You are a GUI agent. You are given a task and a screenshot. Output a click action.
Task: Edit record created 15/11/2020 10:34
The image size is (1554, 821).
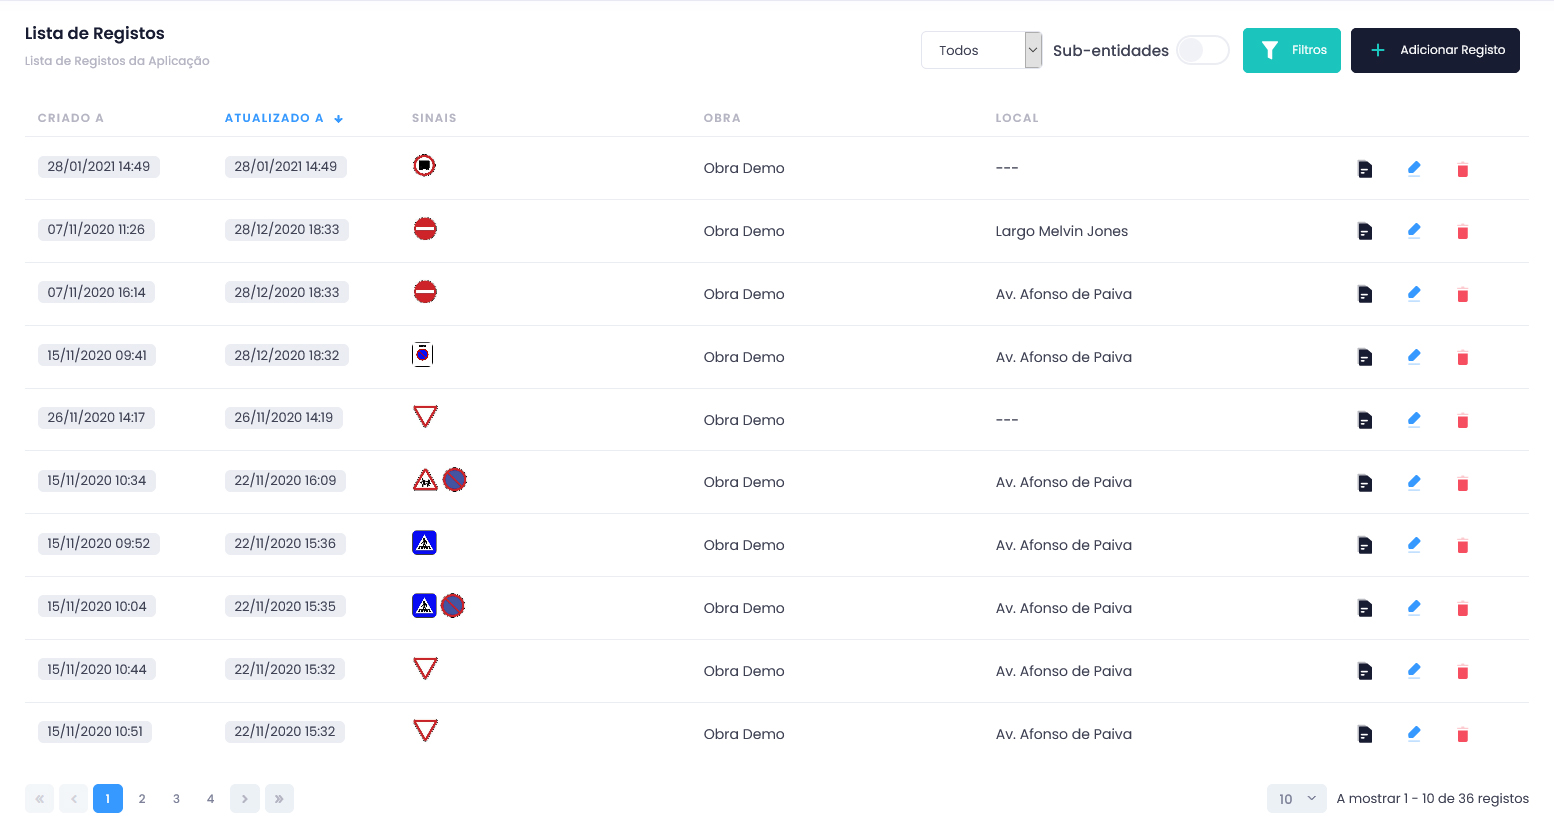click(1414, 482)
